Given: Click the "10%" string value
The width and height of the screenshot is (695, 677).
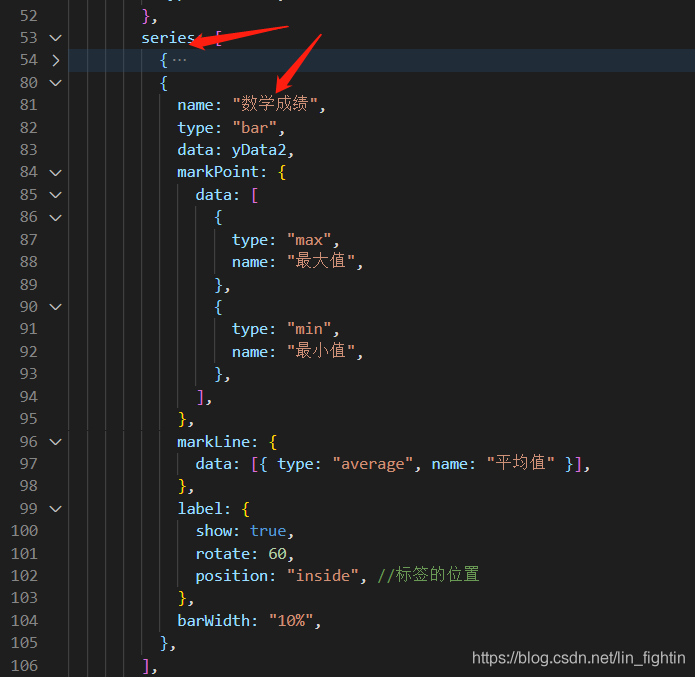Looking at the screenshot, I should (291, 621).
